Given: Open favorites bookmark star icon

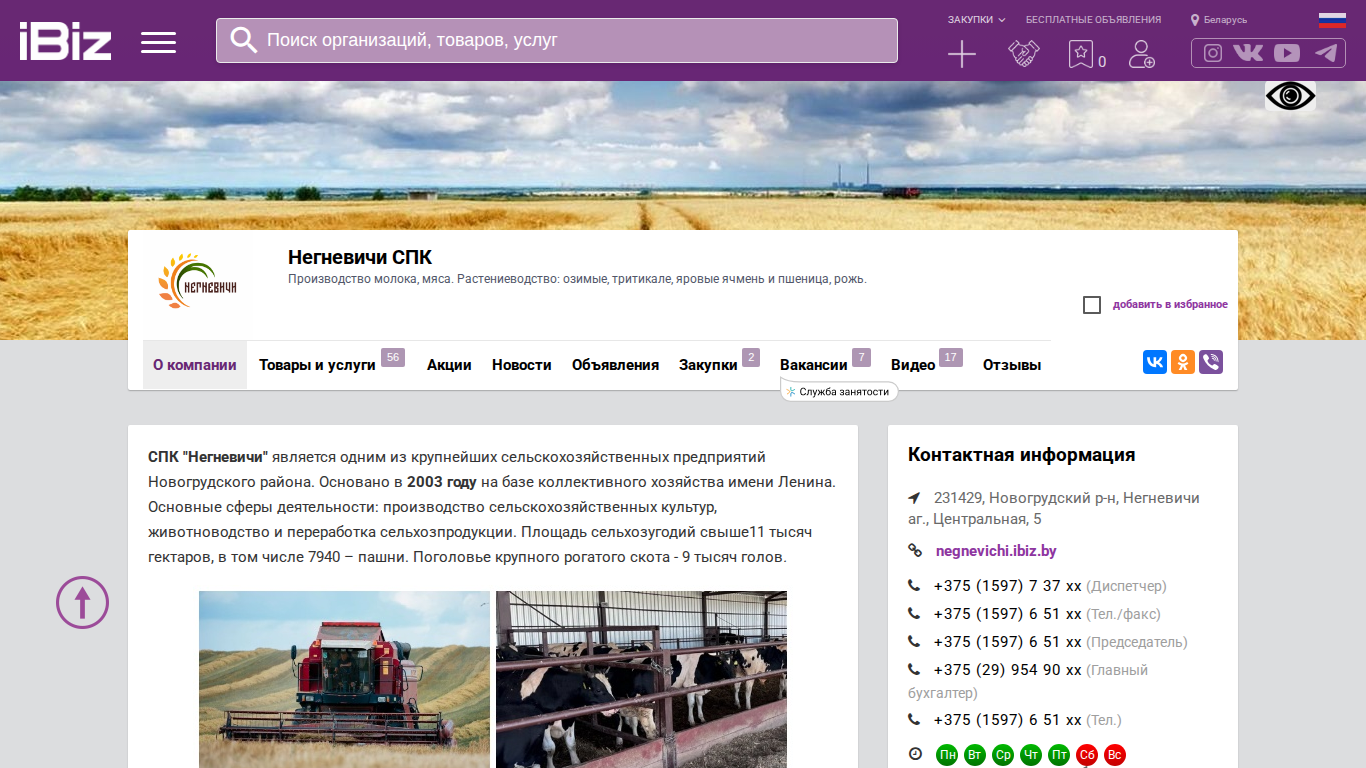Looking at the screenshot, I should [x=1081, y=54].
